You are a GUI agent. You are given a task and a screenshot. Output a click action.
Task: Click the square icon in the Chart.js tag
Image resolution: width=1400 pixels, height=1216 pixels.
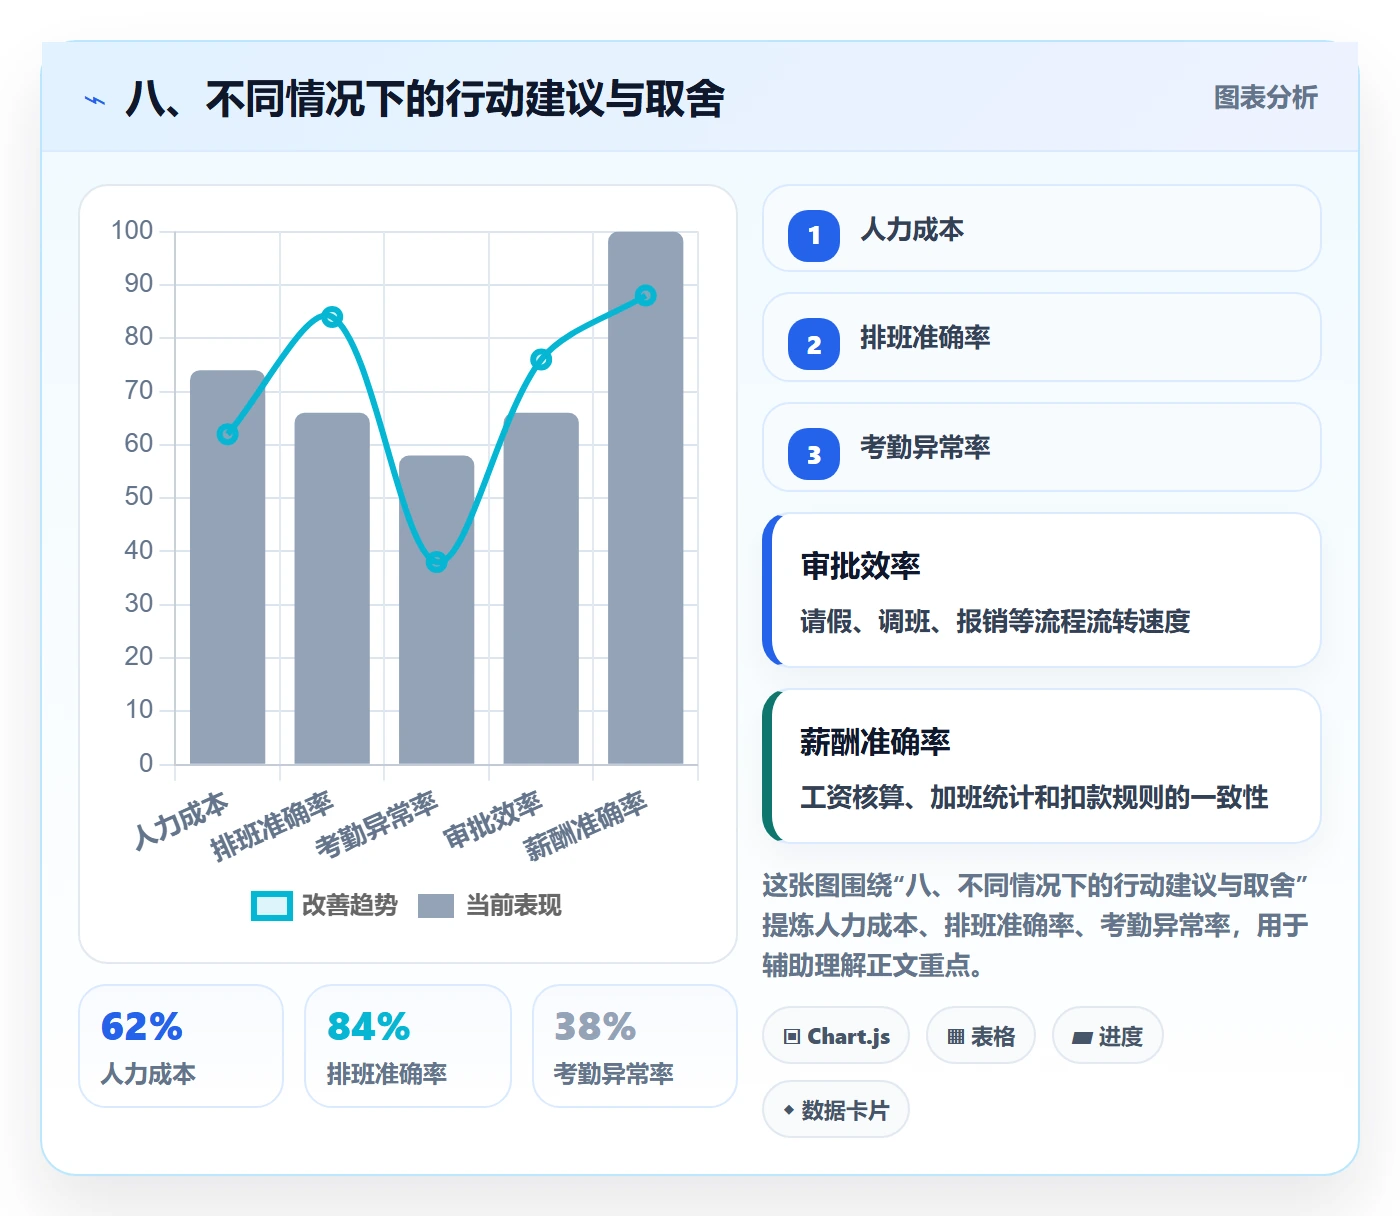[792, 1036]
